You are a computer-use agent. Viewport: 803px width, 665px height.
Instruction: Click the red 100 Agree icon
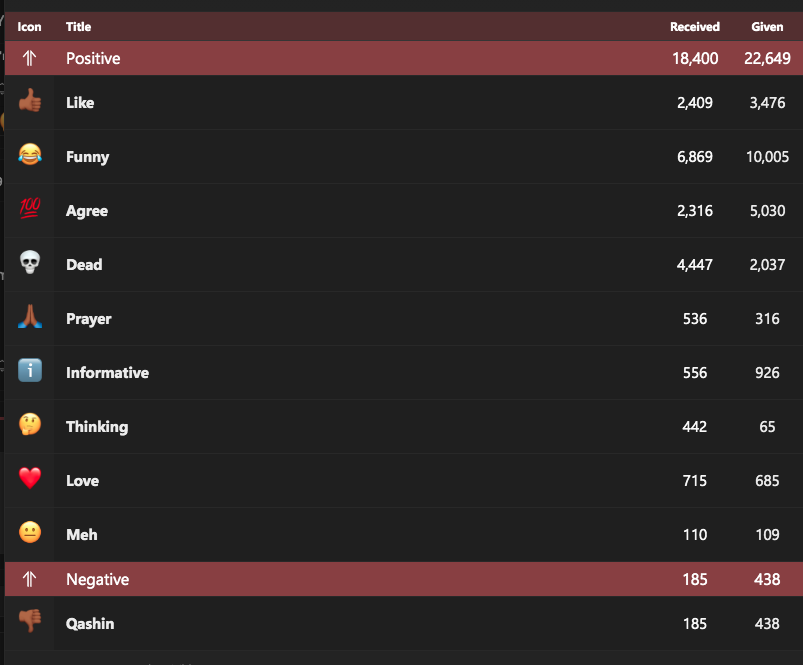(x=30, y=208)
